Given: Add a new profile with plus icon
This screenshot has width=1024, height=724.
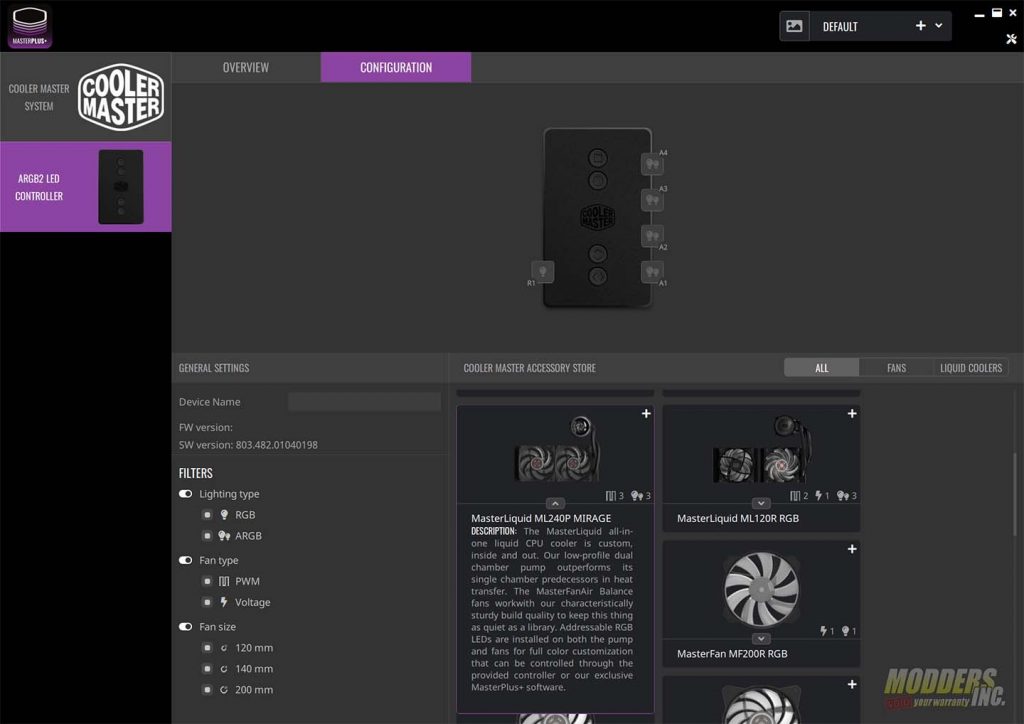Looking at the screenshot, I should (920, 25).
